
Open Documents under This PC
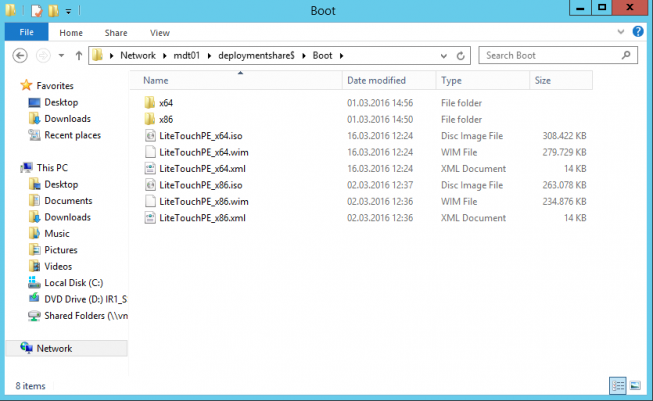pos(68,201)
